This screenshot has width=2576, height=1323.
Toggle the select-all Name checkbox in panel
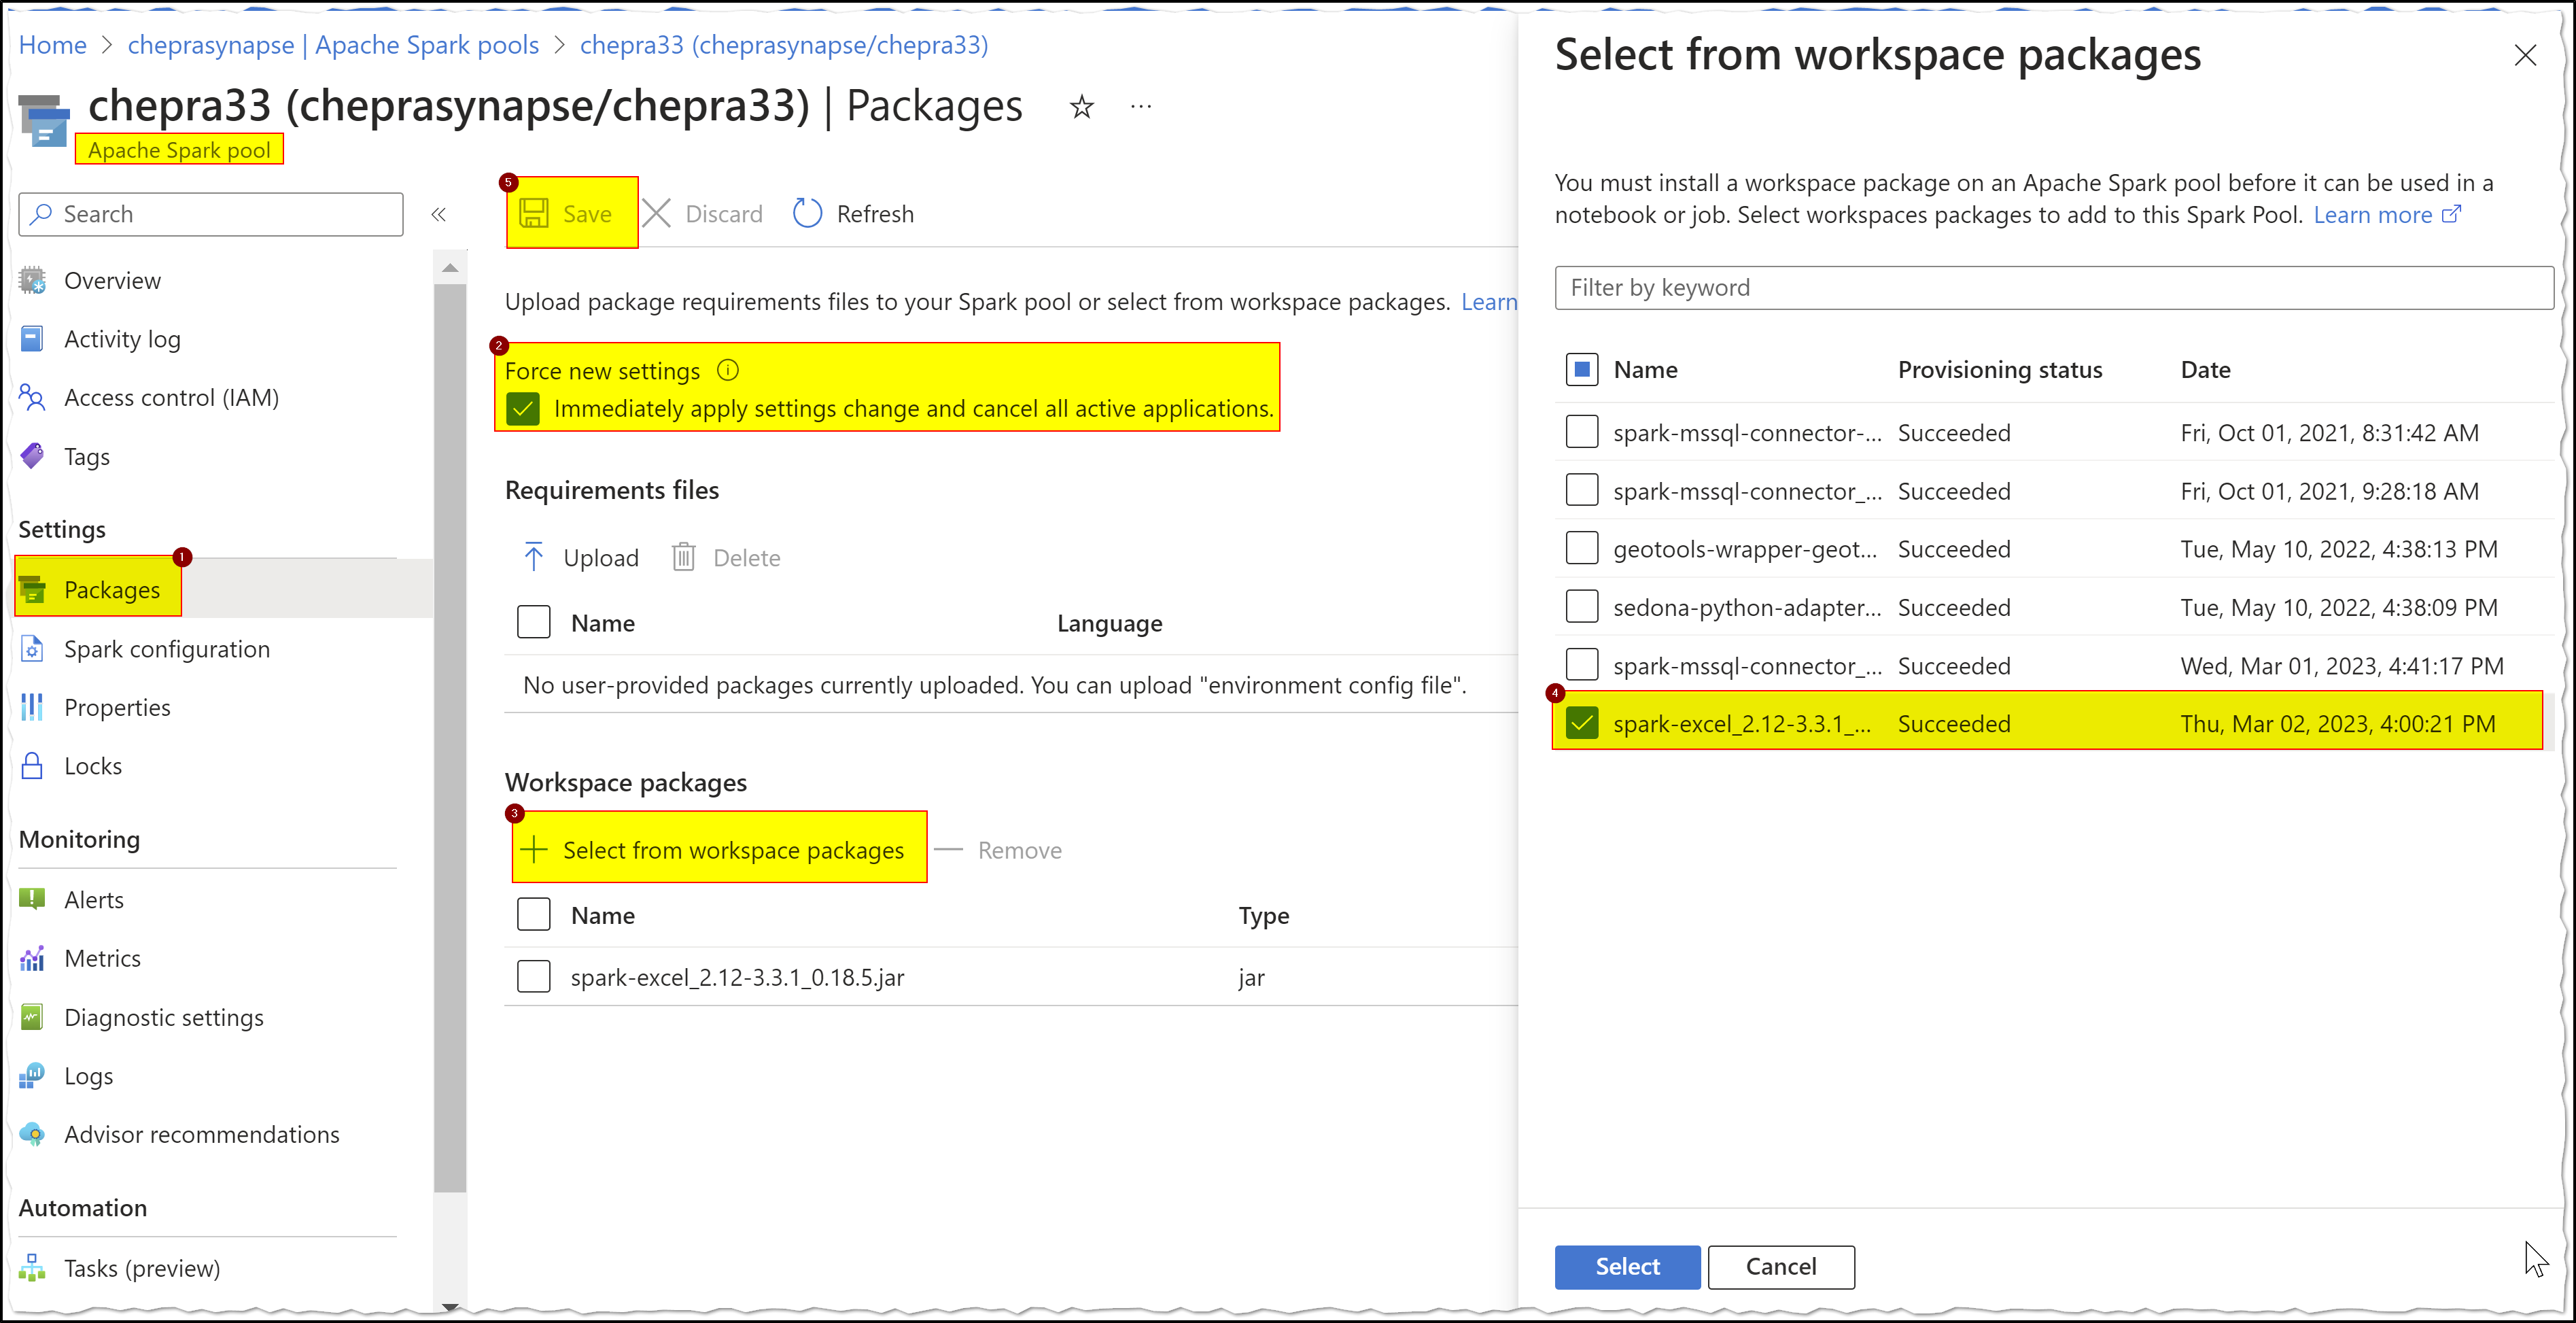tap(1582, 369)
